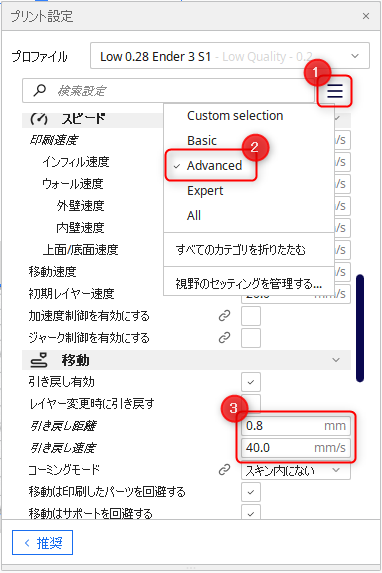Click the speed category gauge icon
Image resolution: width=382 pixels, height=573 pixels.
(39, 118)
